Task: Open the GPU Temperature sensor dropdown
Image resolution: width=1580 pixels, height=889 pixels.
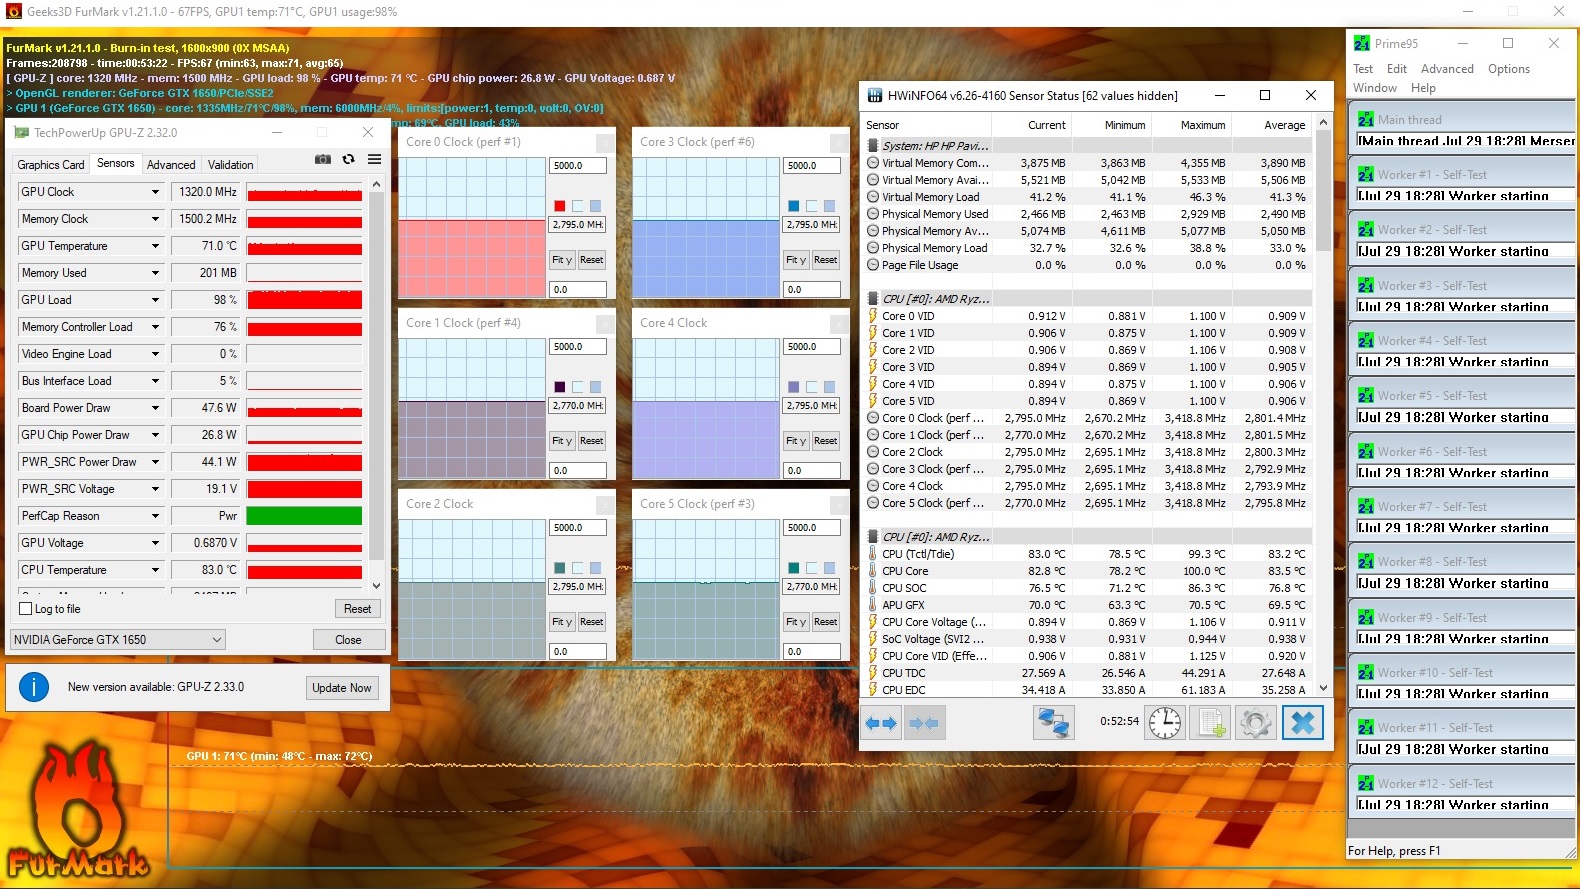Action: [155, 246]
